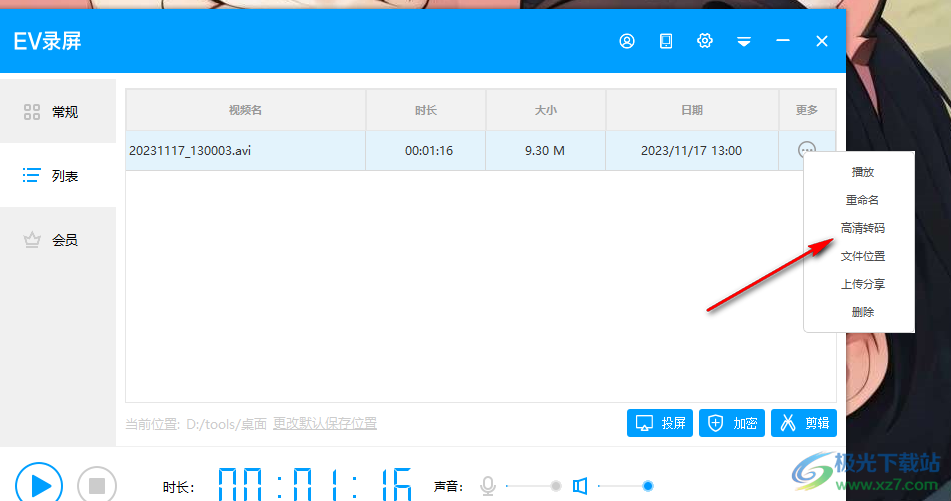Click the 加密 button
This screenshot has height=501, width=951.
pyautogui.click(x=731, y=423)
